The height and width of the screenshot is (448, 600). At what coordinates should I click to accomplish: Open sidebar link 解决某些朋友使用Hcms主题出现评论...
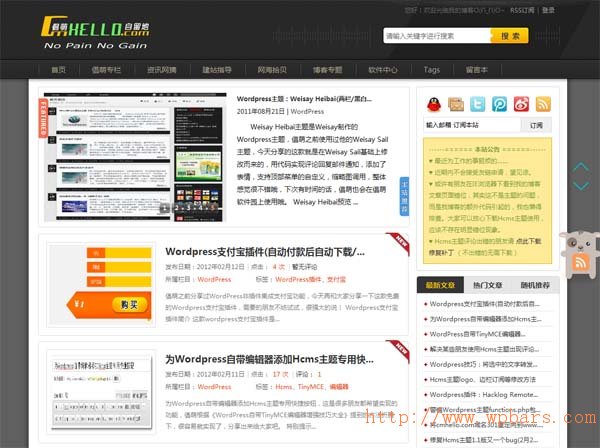click(484, 349)
